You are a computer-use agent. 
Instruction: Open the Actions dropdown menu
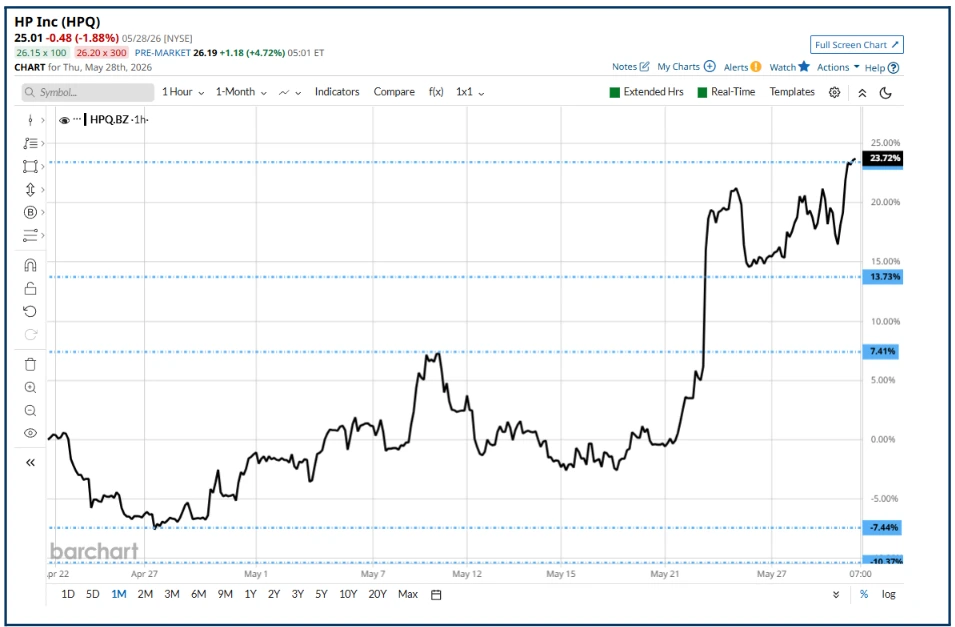click(838, 67)
